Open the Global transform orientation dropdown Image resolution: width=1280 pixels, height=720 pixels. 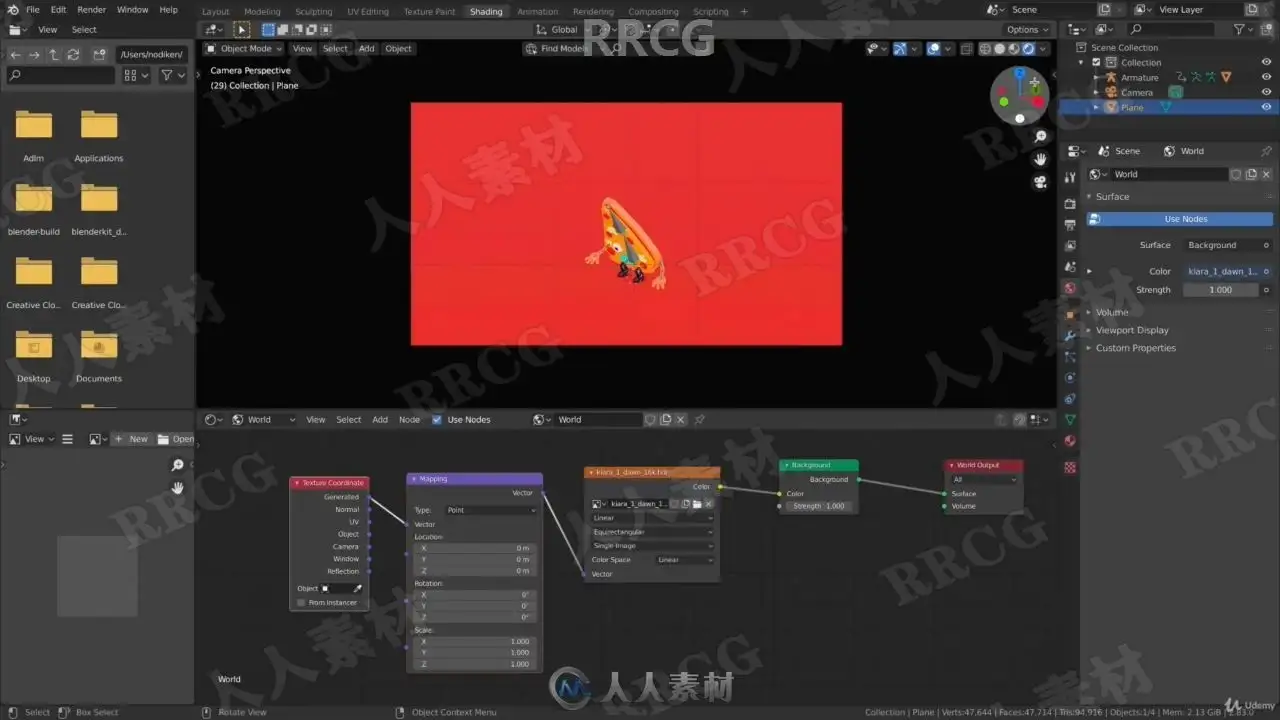(x=563, y=29)
